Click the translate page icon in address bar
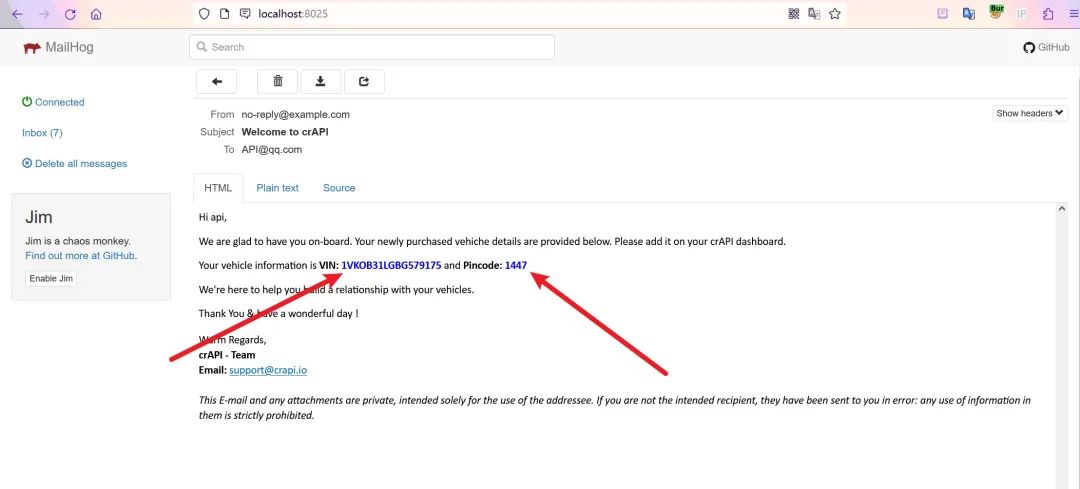The height and width of the screenshot is (489, 1080). [x=814, y=13]
